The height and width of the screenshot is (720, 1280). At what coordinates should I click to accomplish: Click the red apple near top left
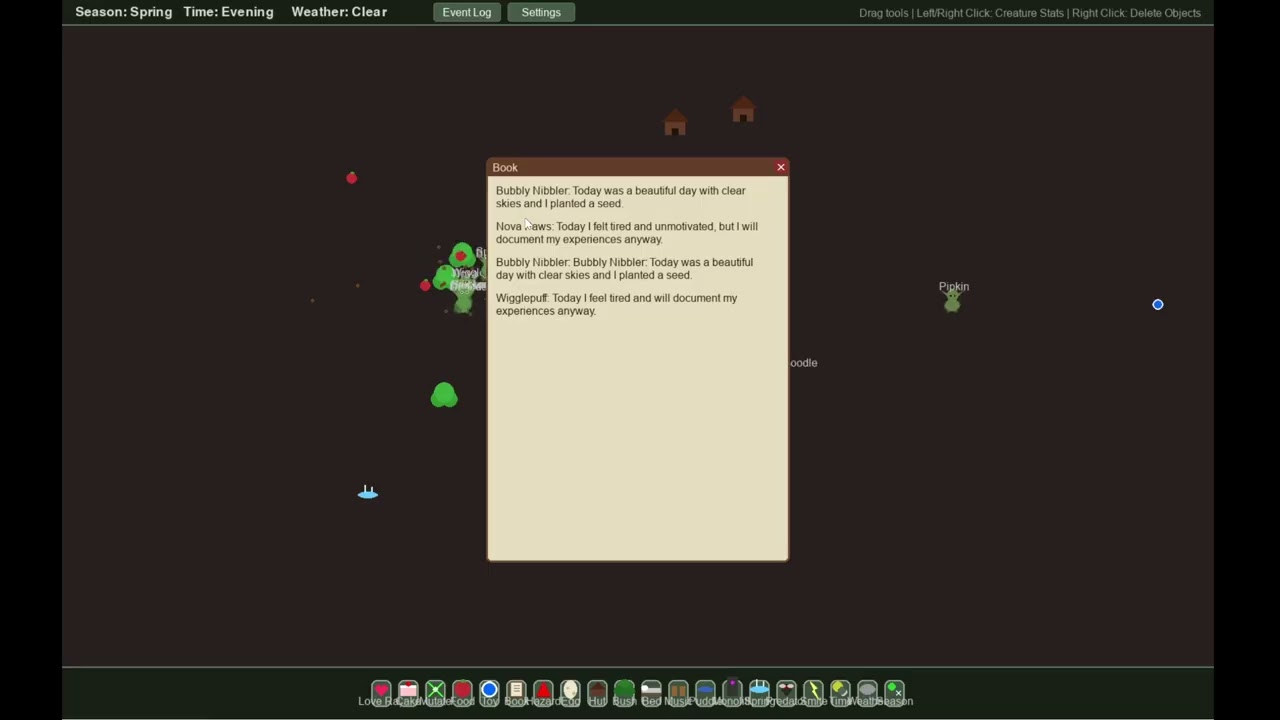click(351, 178)
